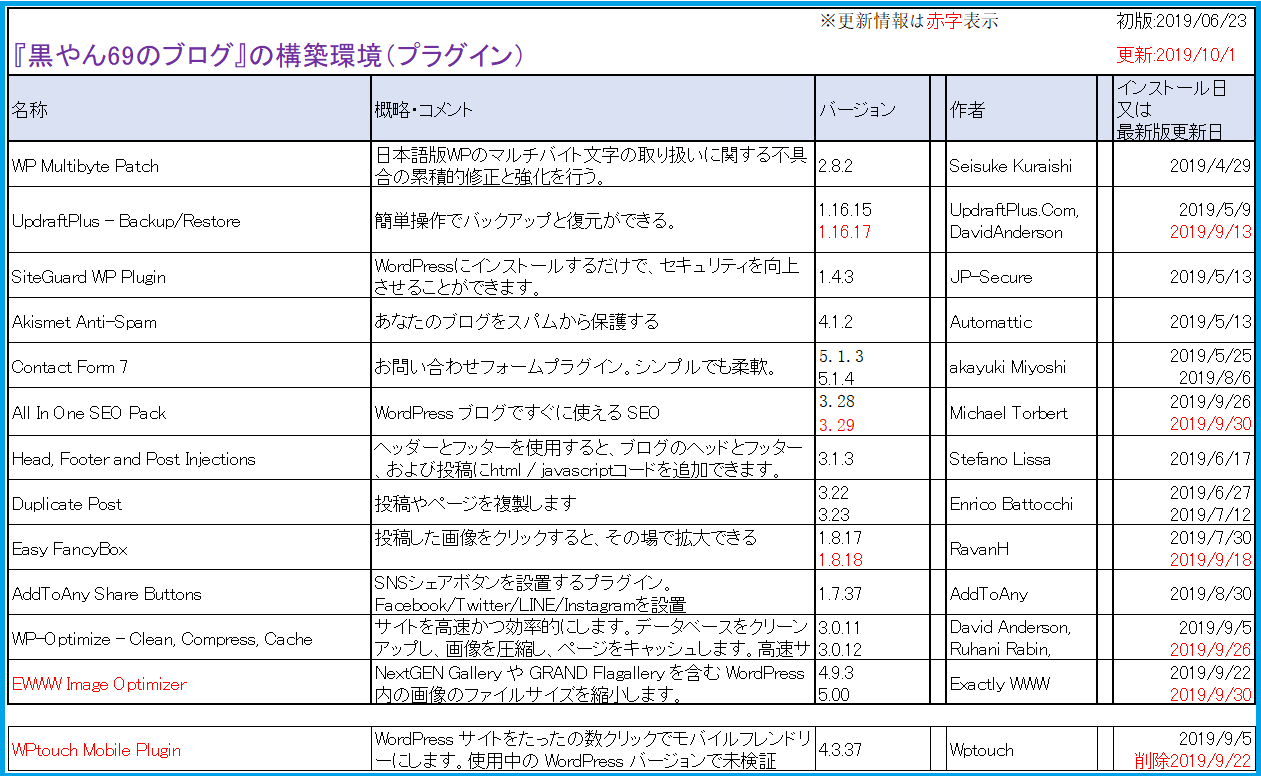Image resolution: width=1261 pixels, height=776 pixels.
Task: Select the 'Contact Form 7' name cell
Action: (x=190, y=367)
